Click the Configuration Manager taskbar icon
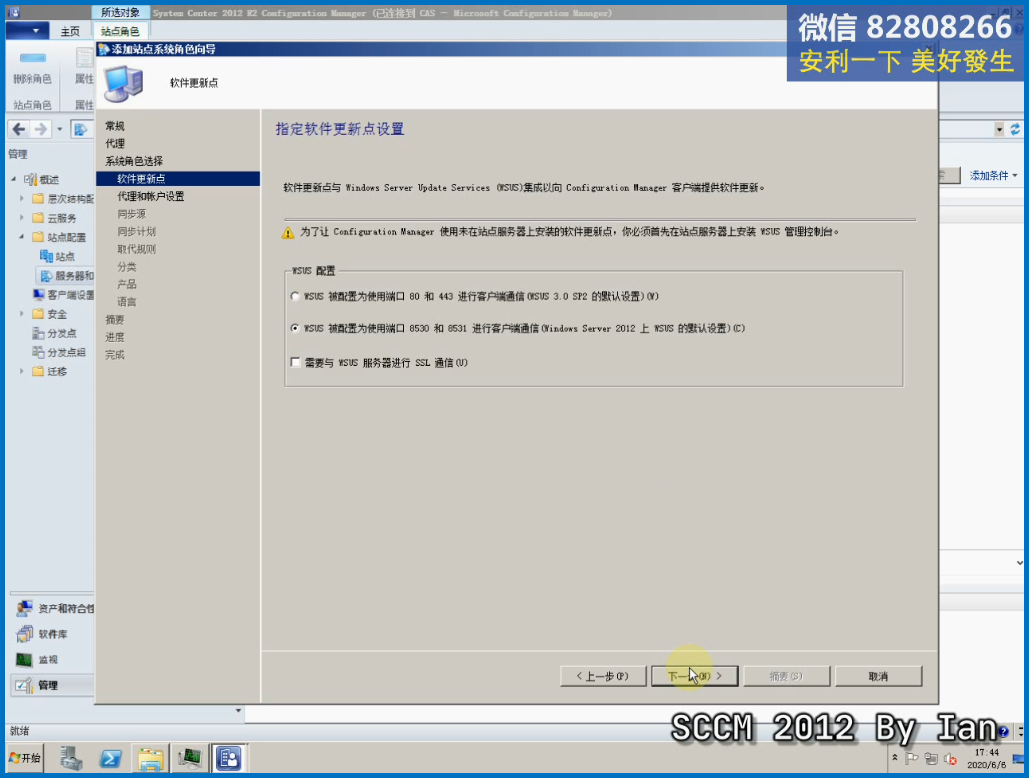 click(229, 758)
